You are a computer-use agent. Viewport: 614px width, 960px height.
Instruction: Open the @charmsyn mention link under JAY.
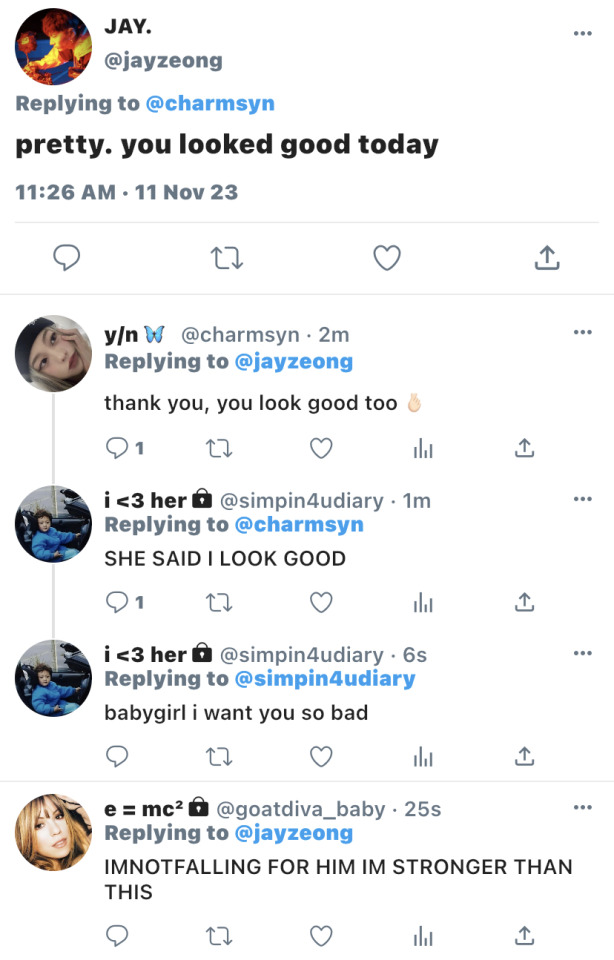click(209, 104)
